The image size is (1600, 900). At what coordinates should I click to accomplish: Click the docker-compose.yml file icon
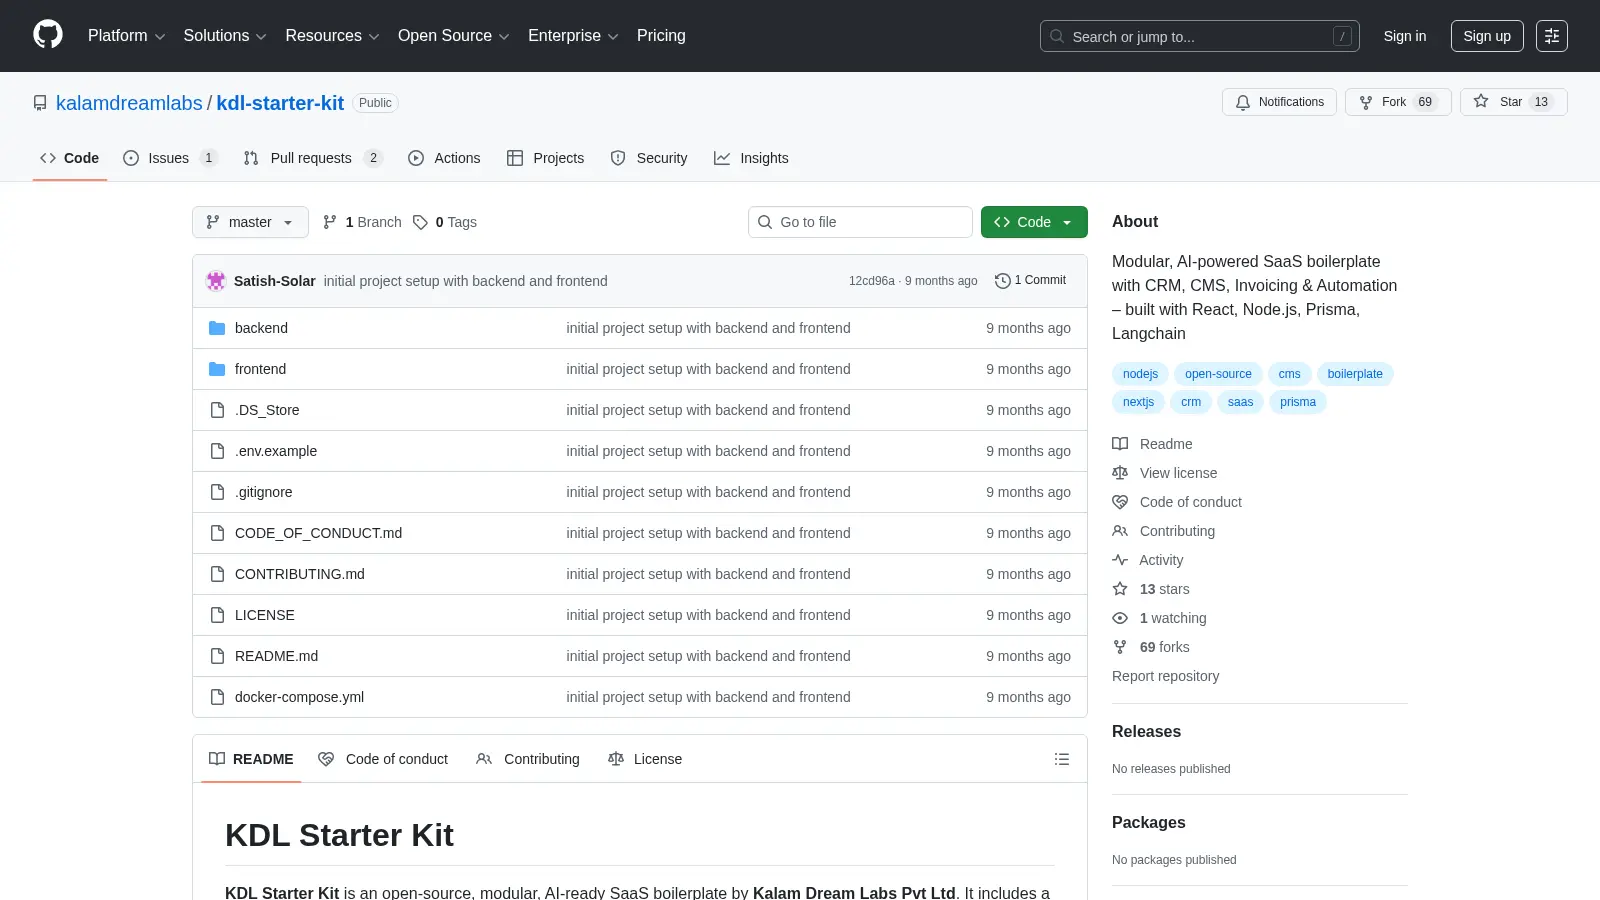tap(217, 697)
